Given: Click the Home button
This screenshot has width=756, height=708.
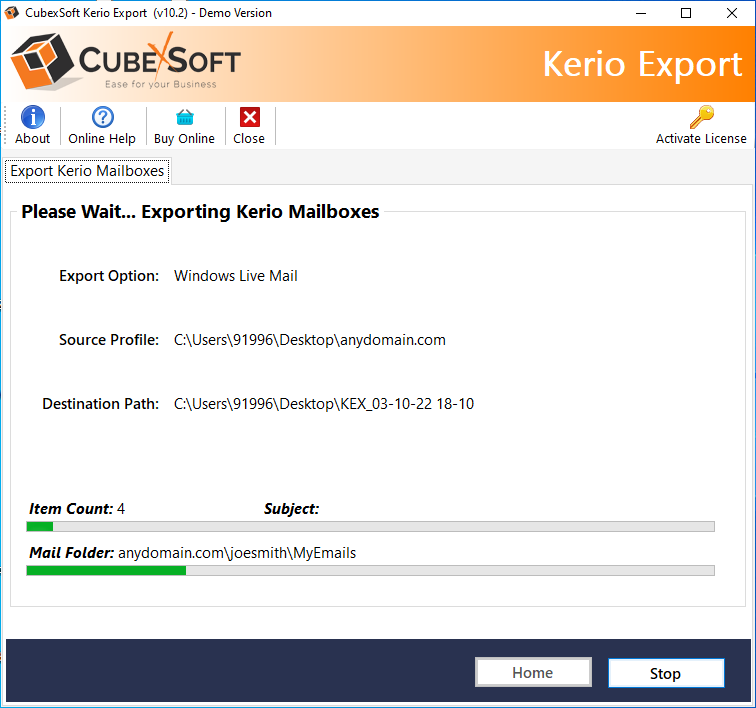Looking at the screenshot, I should (x=533, y=672).
